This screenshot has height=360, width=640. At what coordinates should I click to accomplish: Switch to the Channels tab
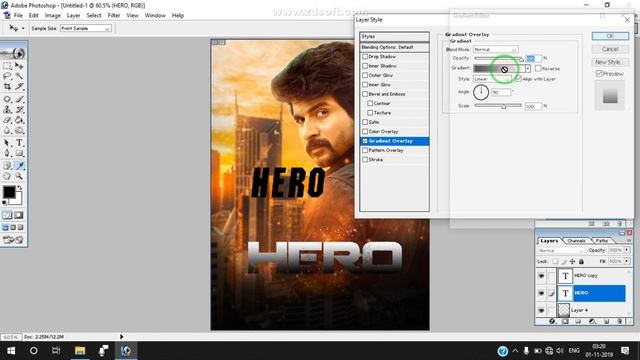point(576,240)
